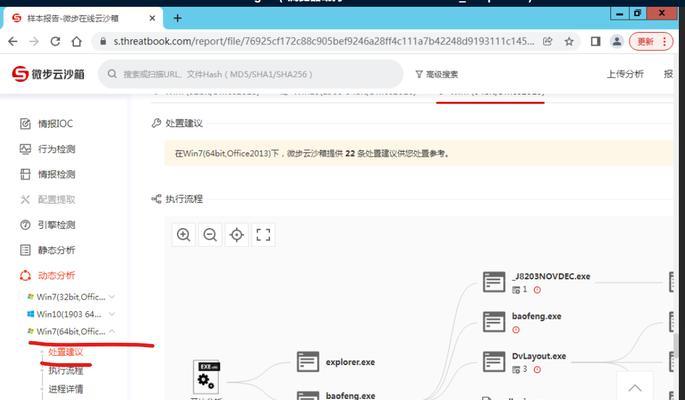This screenshot has height=400, width=685.
Task: Click the browser forward arrow
Action: (x=34, y=41)
